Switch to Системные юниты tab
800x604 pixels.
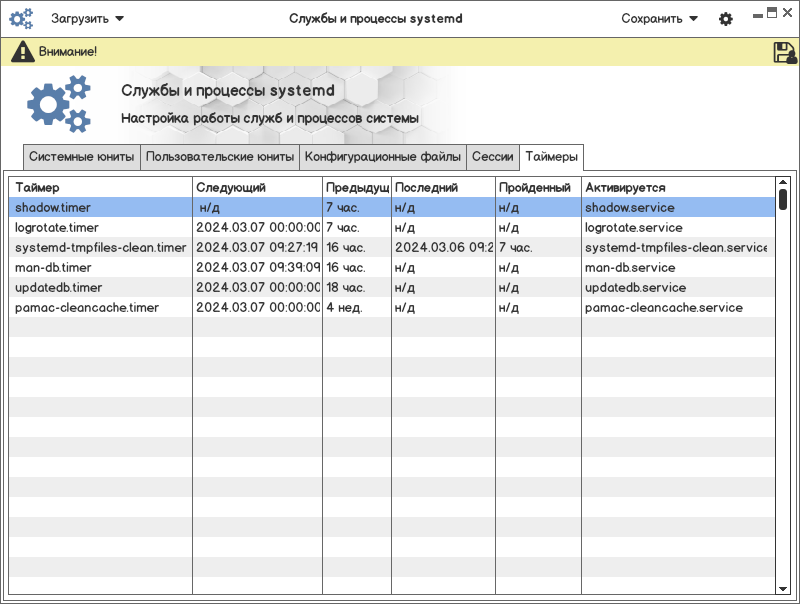click(x=81, y=157)
